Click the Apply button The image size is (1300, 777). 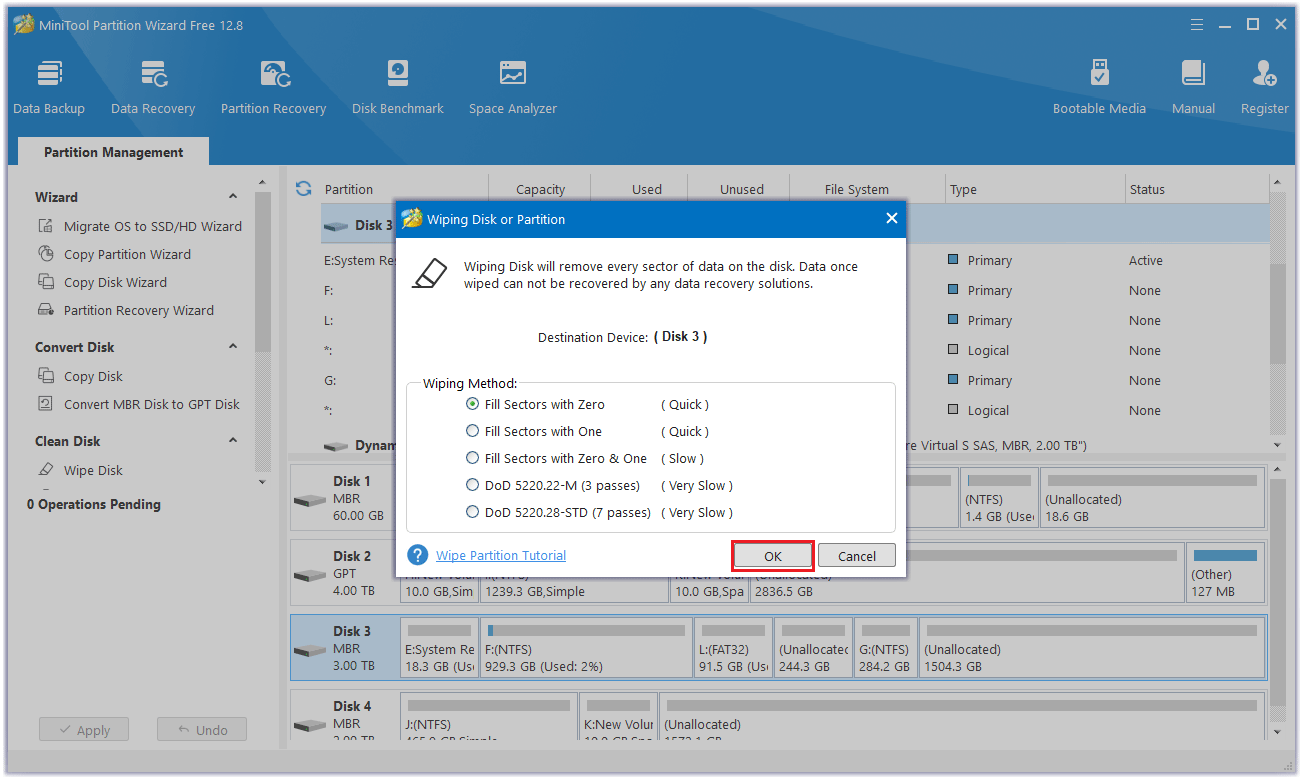click(83, 730)
